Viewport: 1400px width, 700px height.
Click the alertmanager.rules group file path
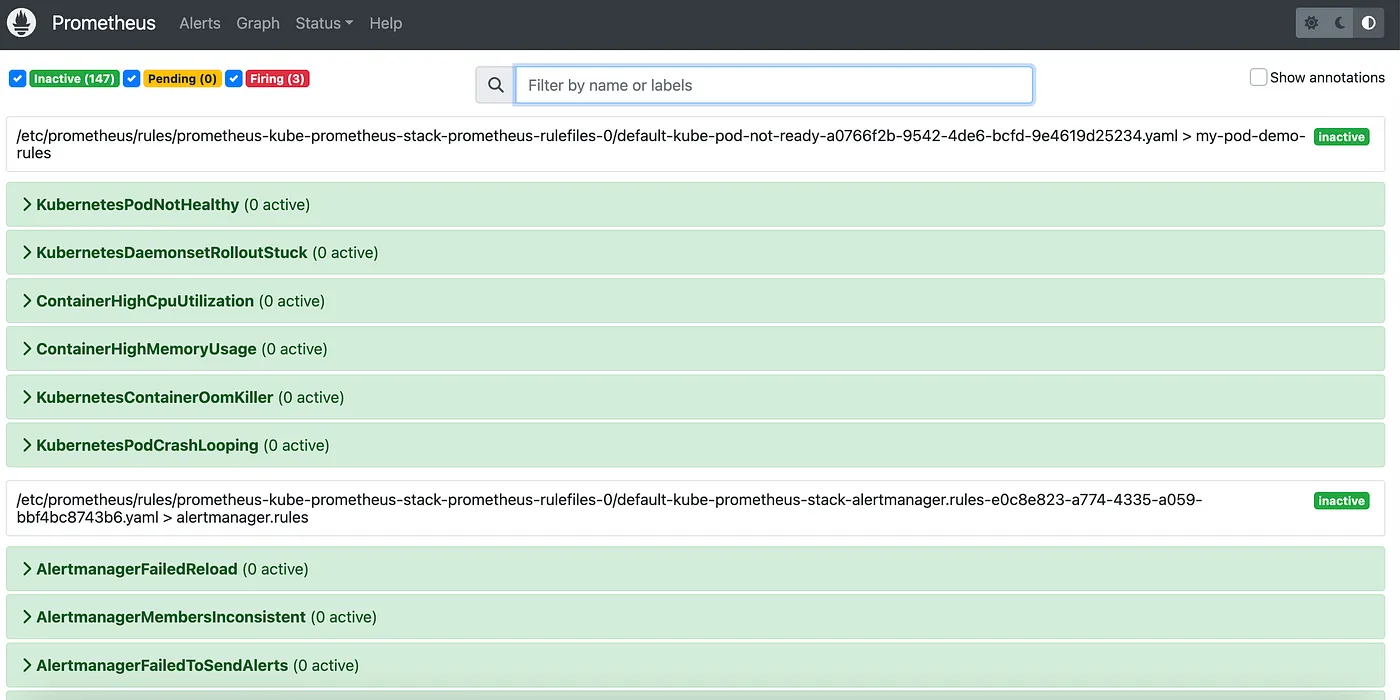[x=610, y=509]
